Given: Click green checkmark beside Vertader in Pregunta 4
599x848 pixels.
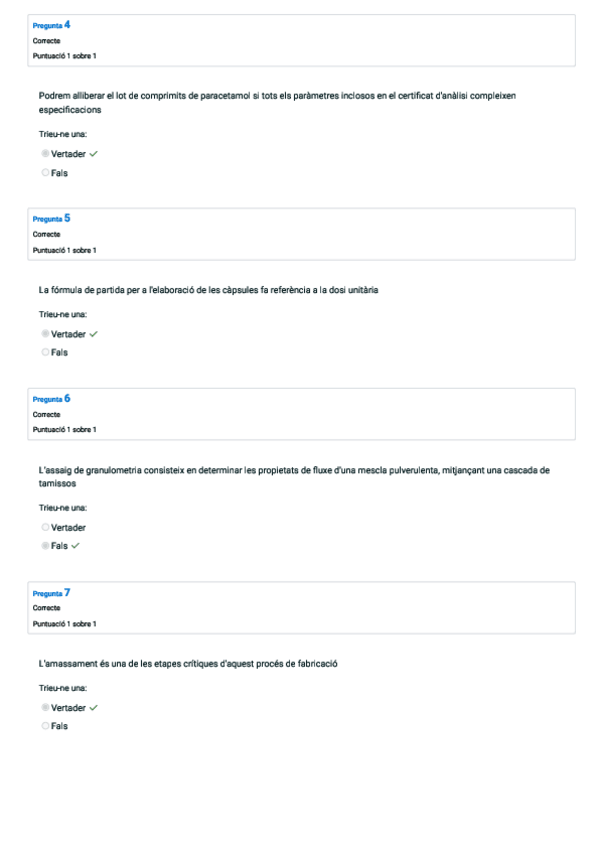Looking at the screenshot, I should coord(94,154).
